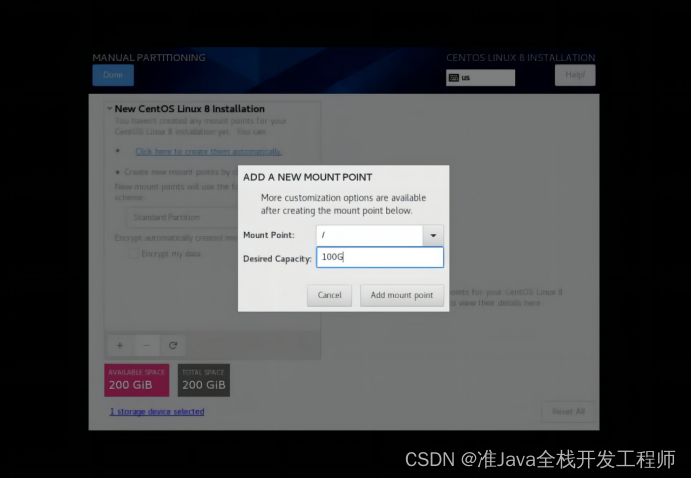The width and height of the screenshot is (692, 479).
Task: Cancel the new mount point dialog
Action: 329,295
